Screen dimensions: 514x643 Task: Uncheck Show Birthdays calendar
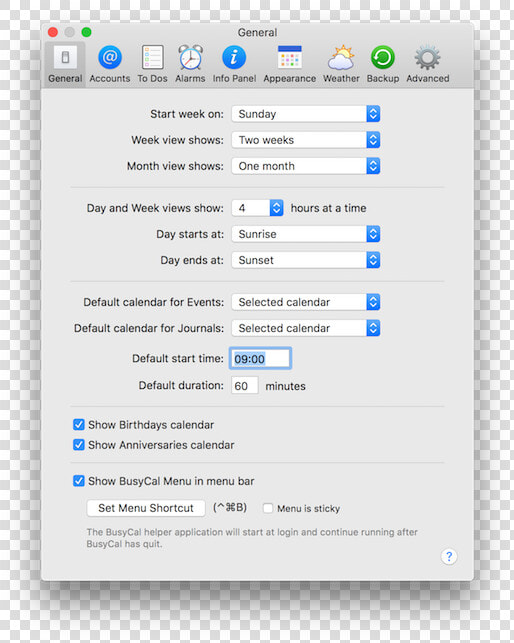(x=79, y=424)
